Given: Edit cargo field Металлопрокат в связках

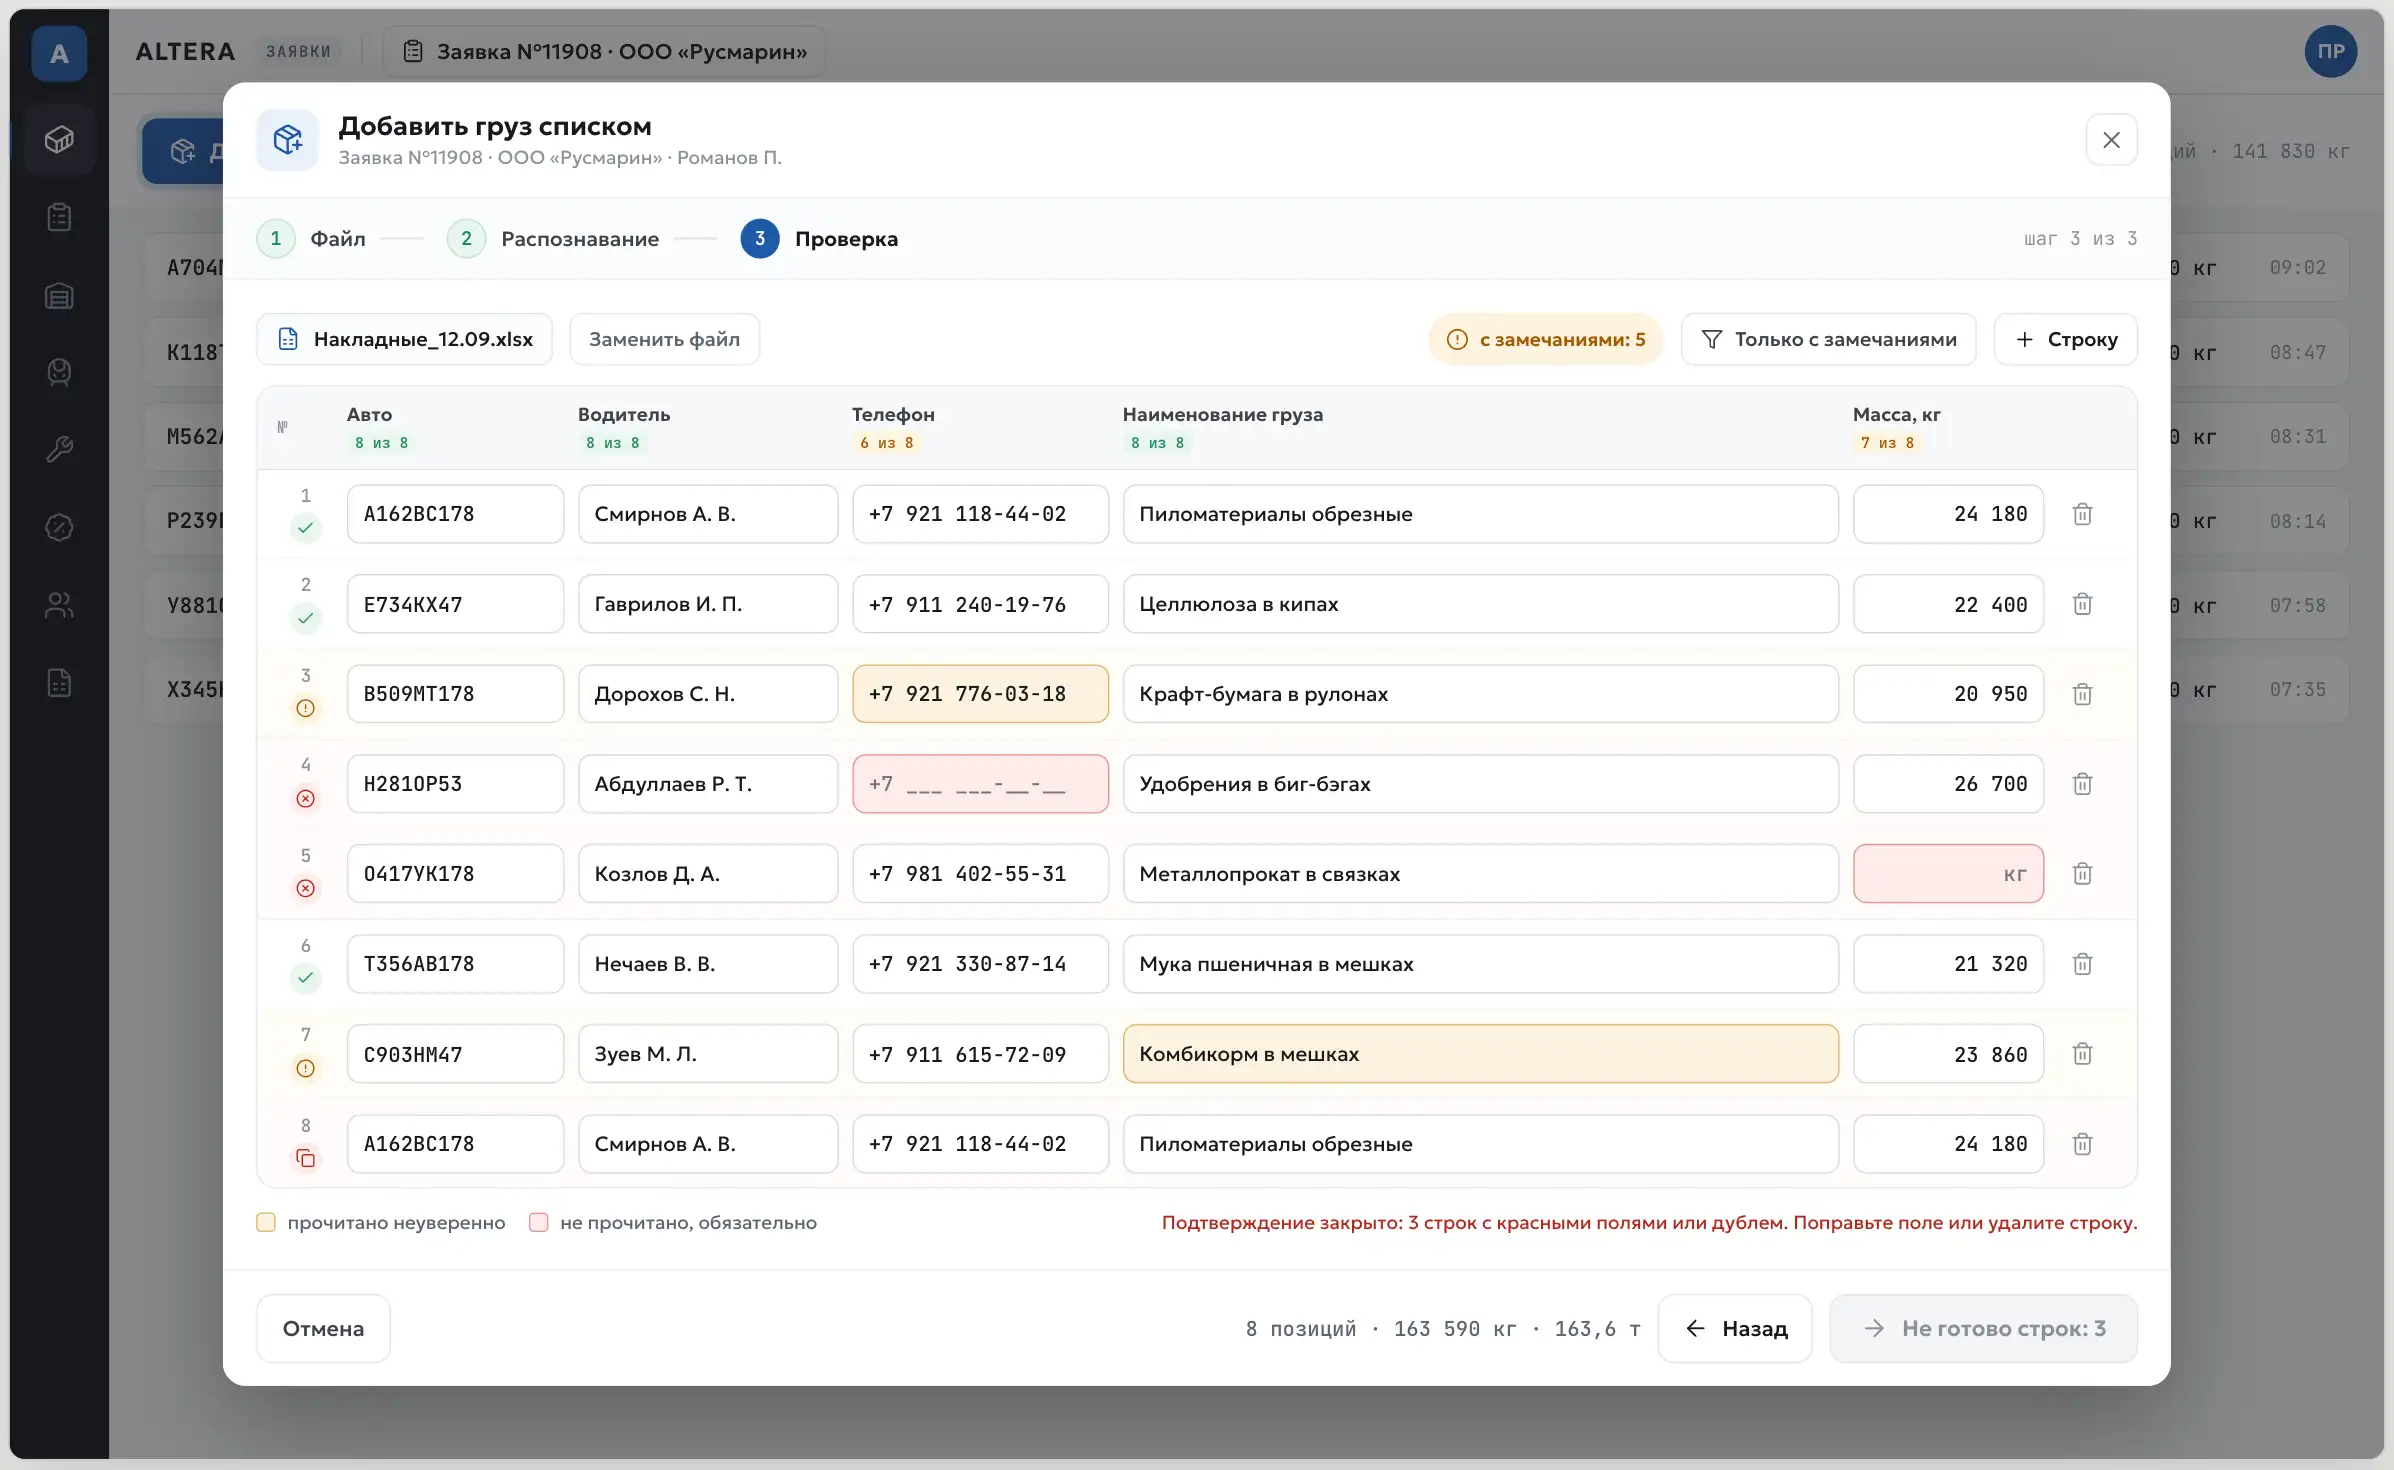Looking at the screenshot, I should [x=1480, y=874].
